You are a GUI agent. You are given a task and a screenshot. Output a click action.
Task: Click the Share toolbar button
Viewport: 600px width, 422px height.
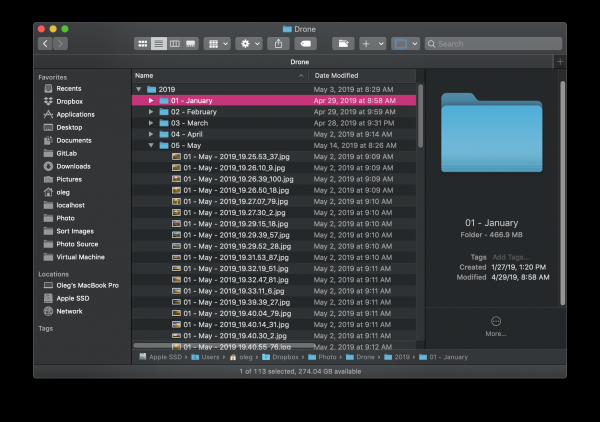[277, 44]
